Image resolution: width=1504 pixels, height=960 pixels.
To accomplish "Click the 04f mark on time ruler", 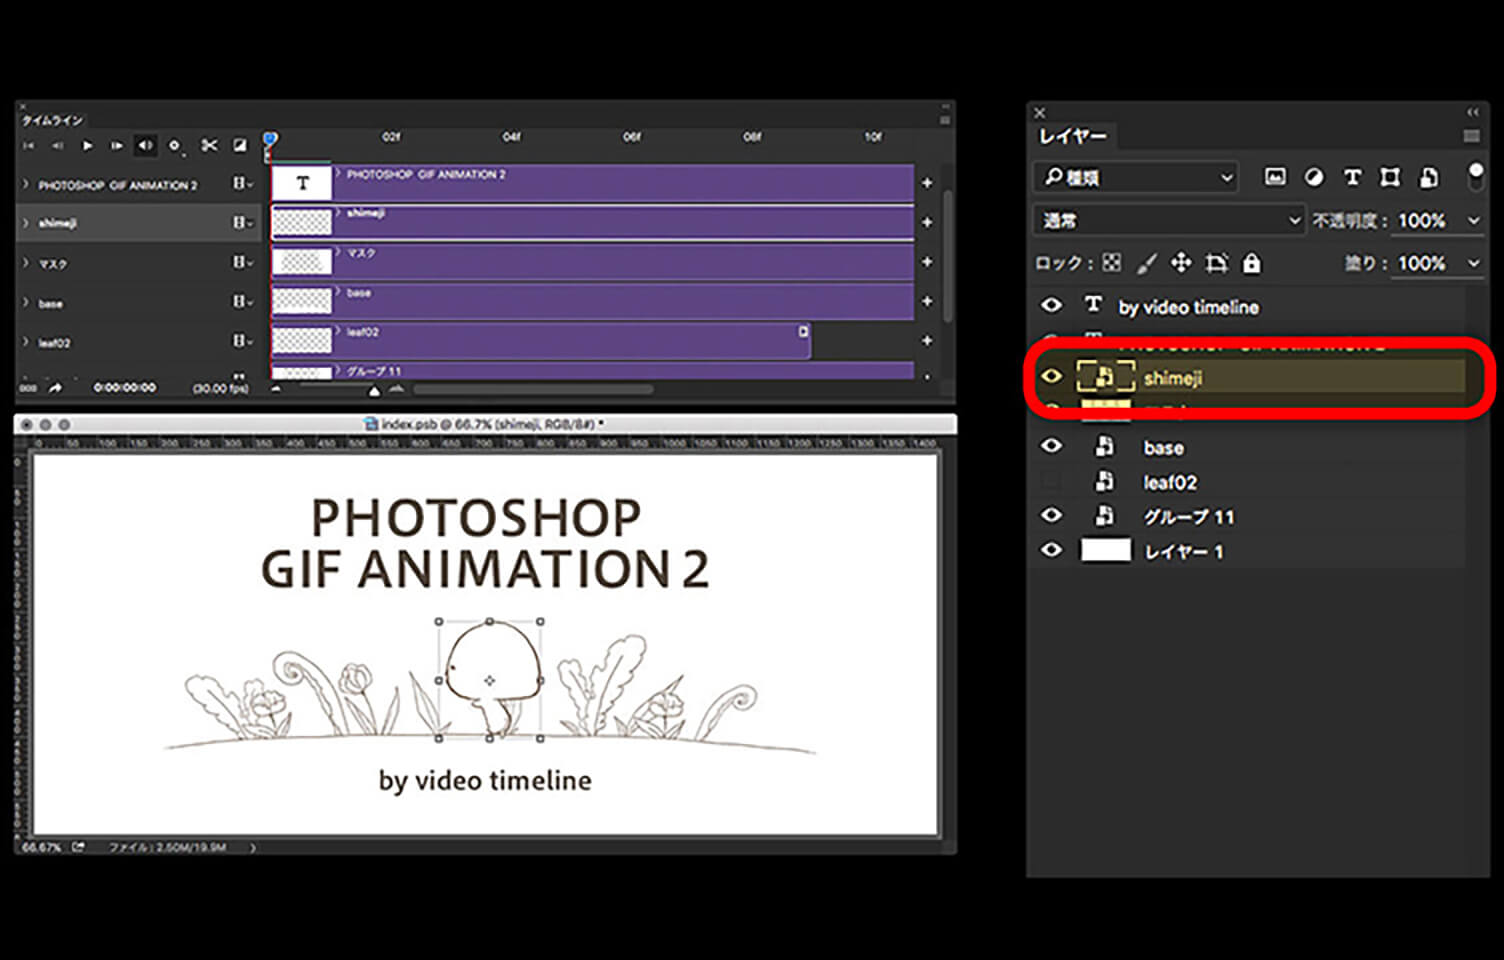I will coord(511,137).
